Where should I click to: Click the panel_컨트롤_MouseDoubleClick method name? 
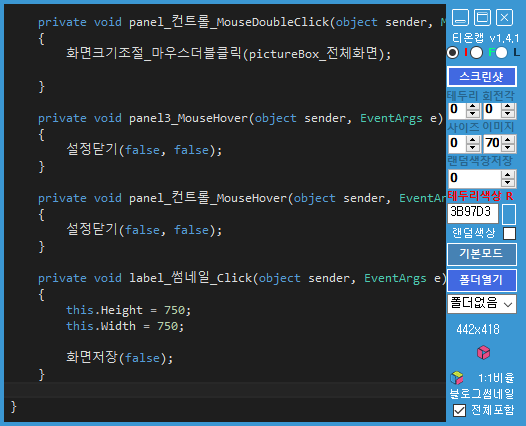coord(229,22)
